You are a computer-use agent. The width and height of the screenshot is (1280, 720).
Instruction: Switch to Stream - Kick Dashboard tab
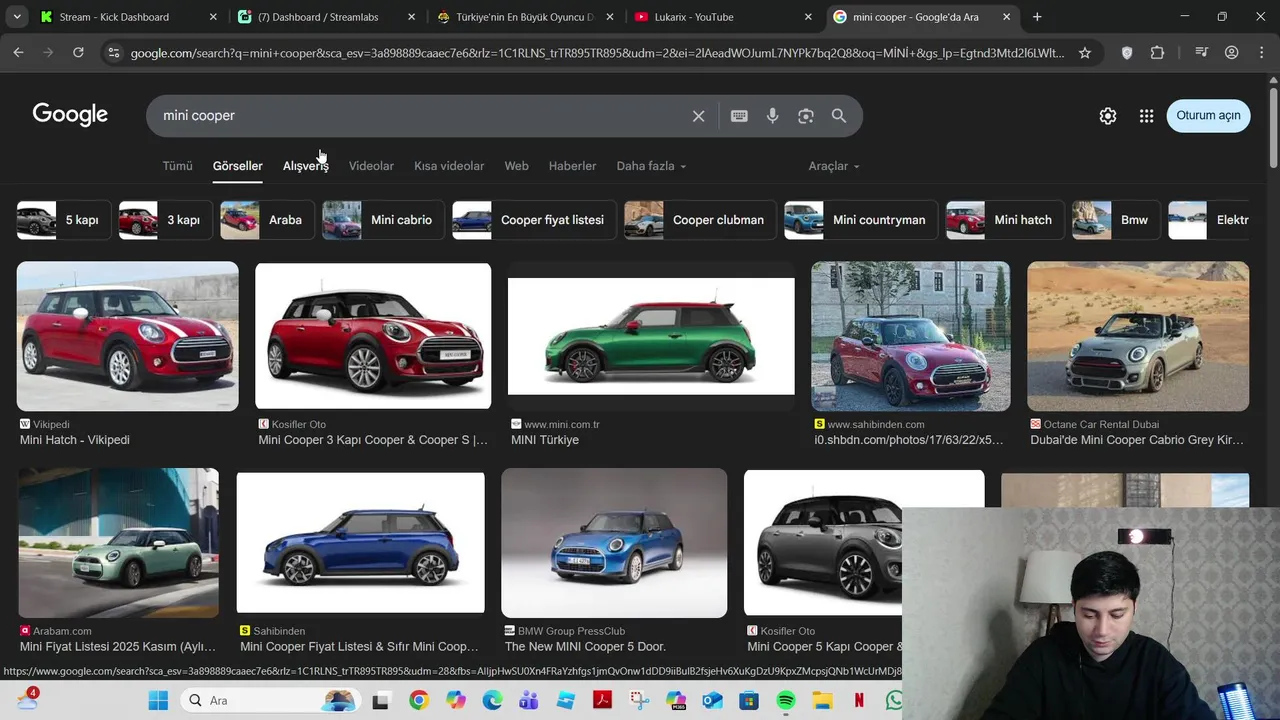click(x=128, y=17)
